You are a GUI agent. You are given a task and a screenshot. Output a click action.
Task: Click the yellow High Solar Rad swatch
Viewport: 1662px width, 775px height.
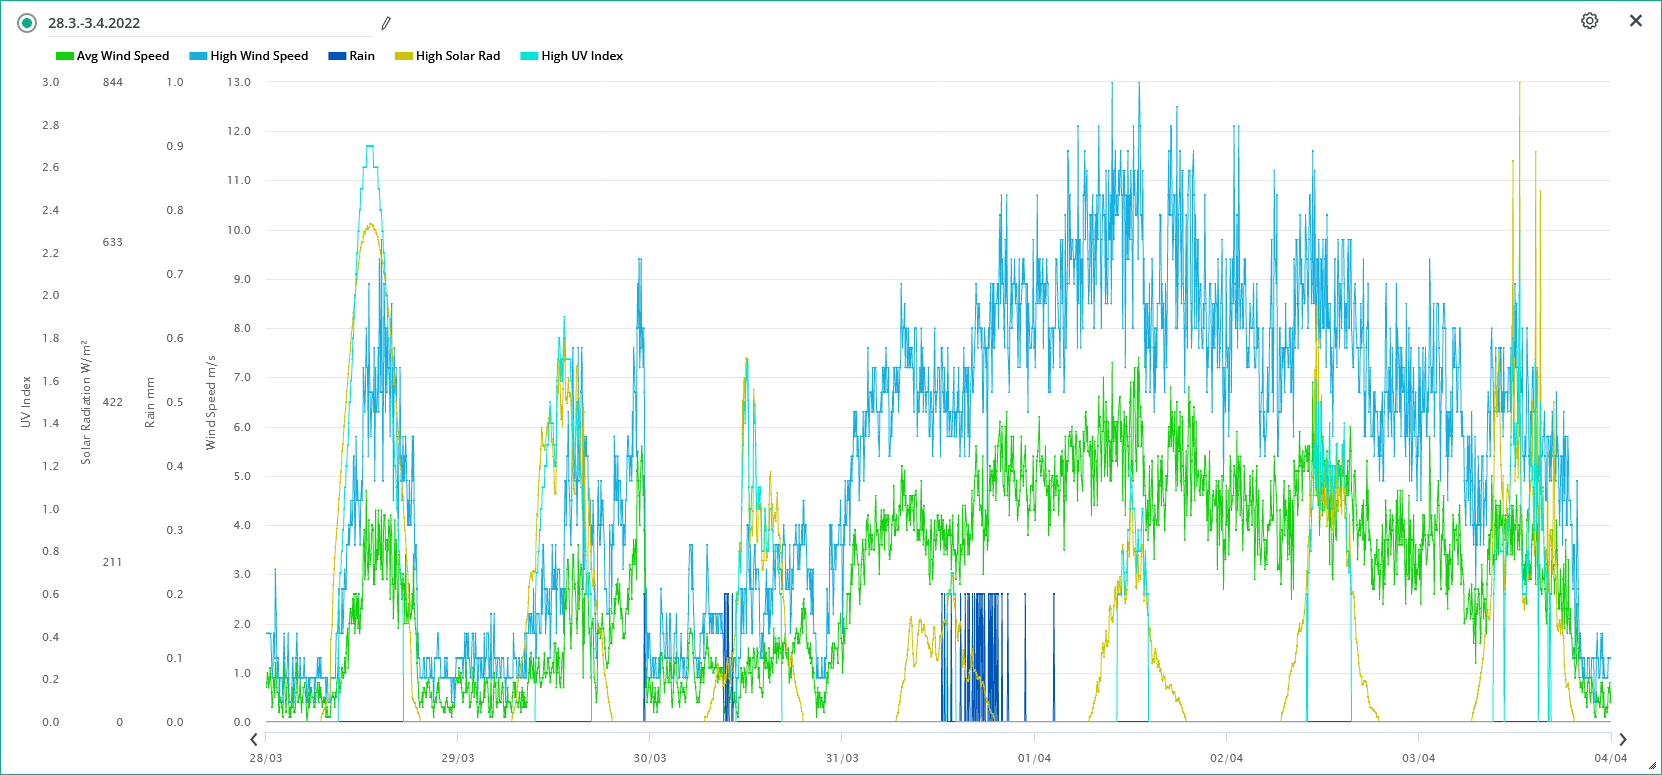(404, 56)
